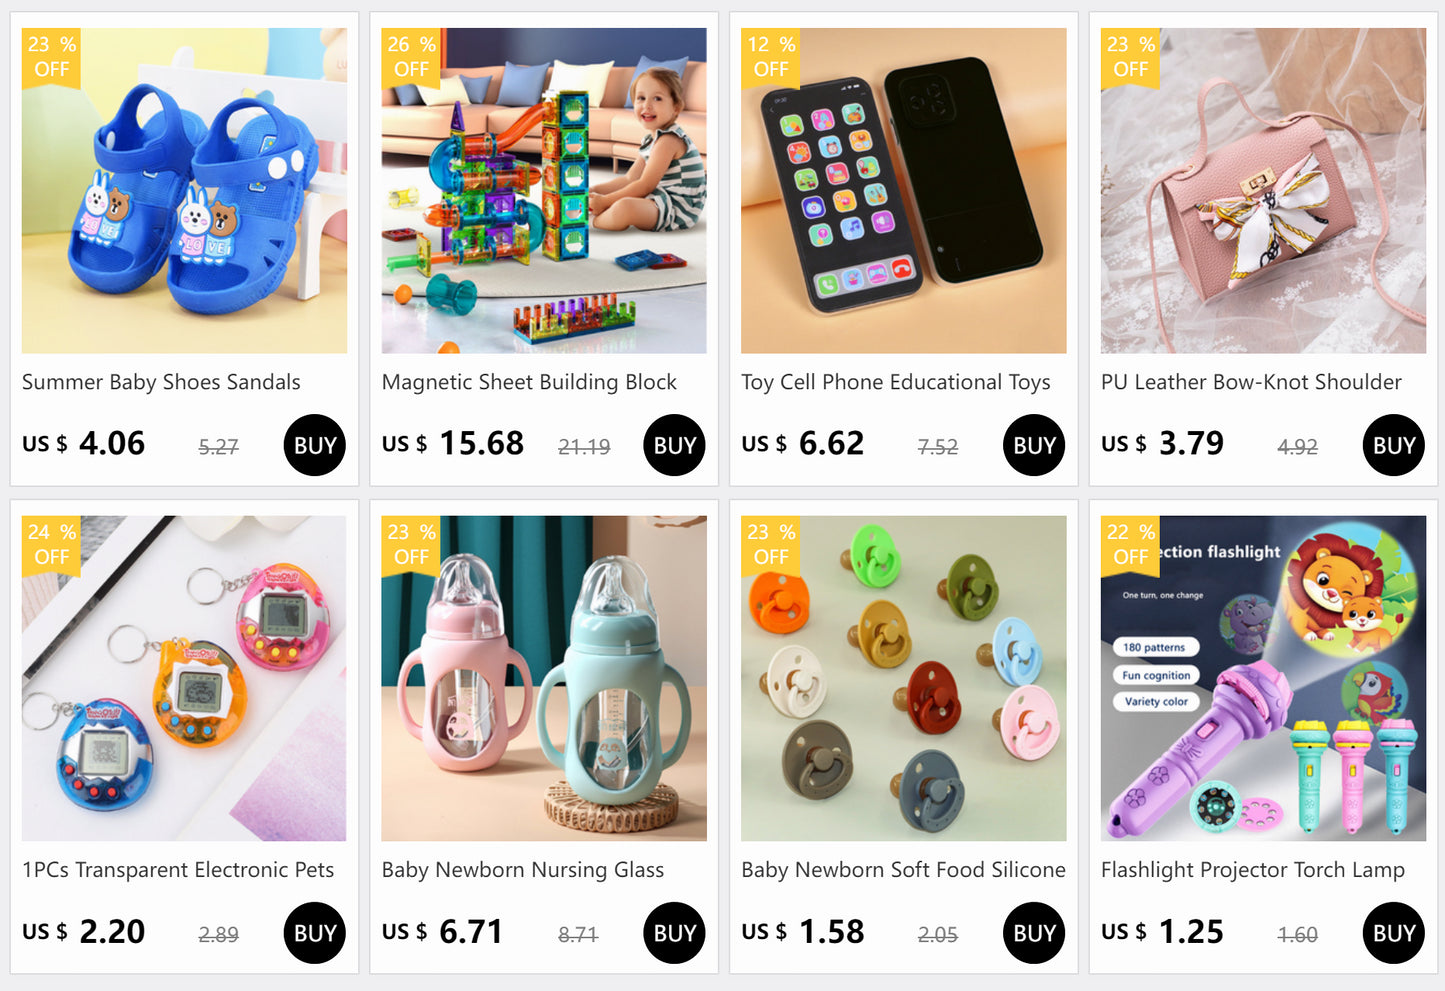Open the electronic pets keychain image

(184, 678)
